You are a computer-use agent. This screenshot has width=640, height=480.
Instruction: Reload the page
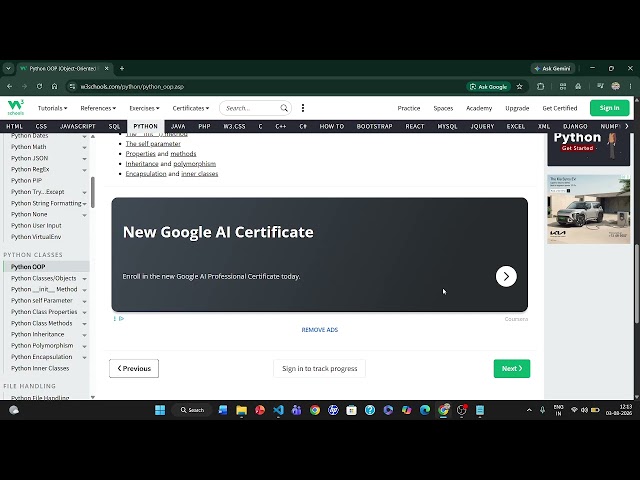(x=39, y=87)
